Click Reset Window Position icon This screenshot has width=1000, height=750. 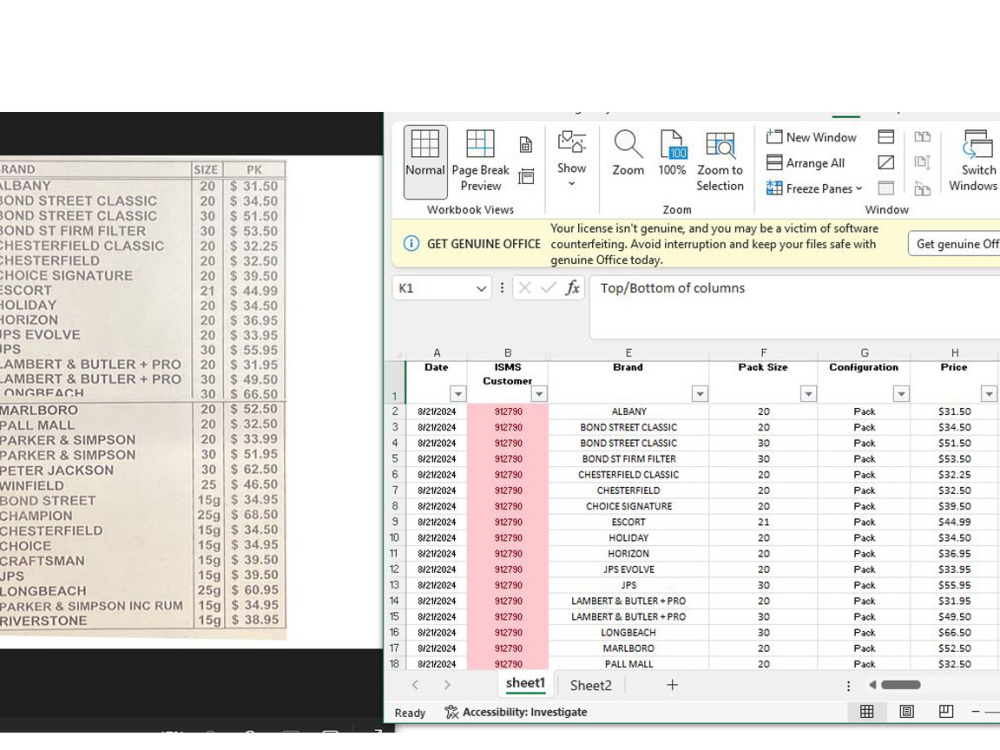pyautogui.click(x=922, y=188)
